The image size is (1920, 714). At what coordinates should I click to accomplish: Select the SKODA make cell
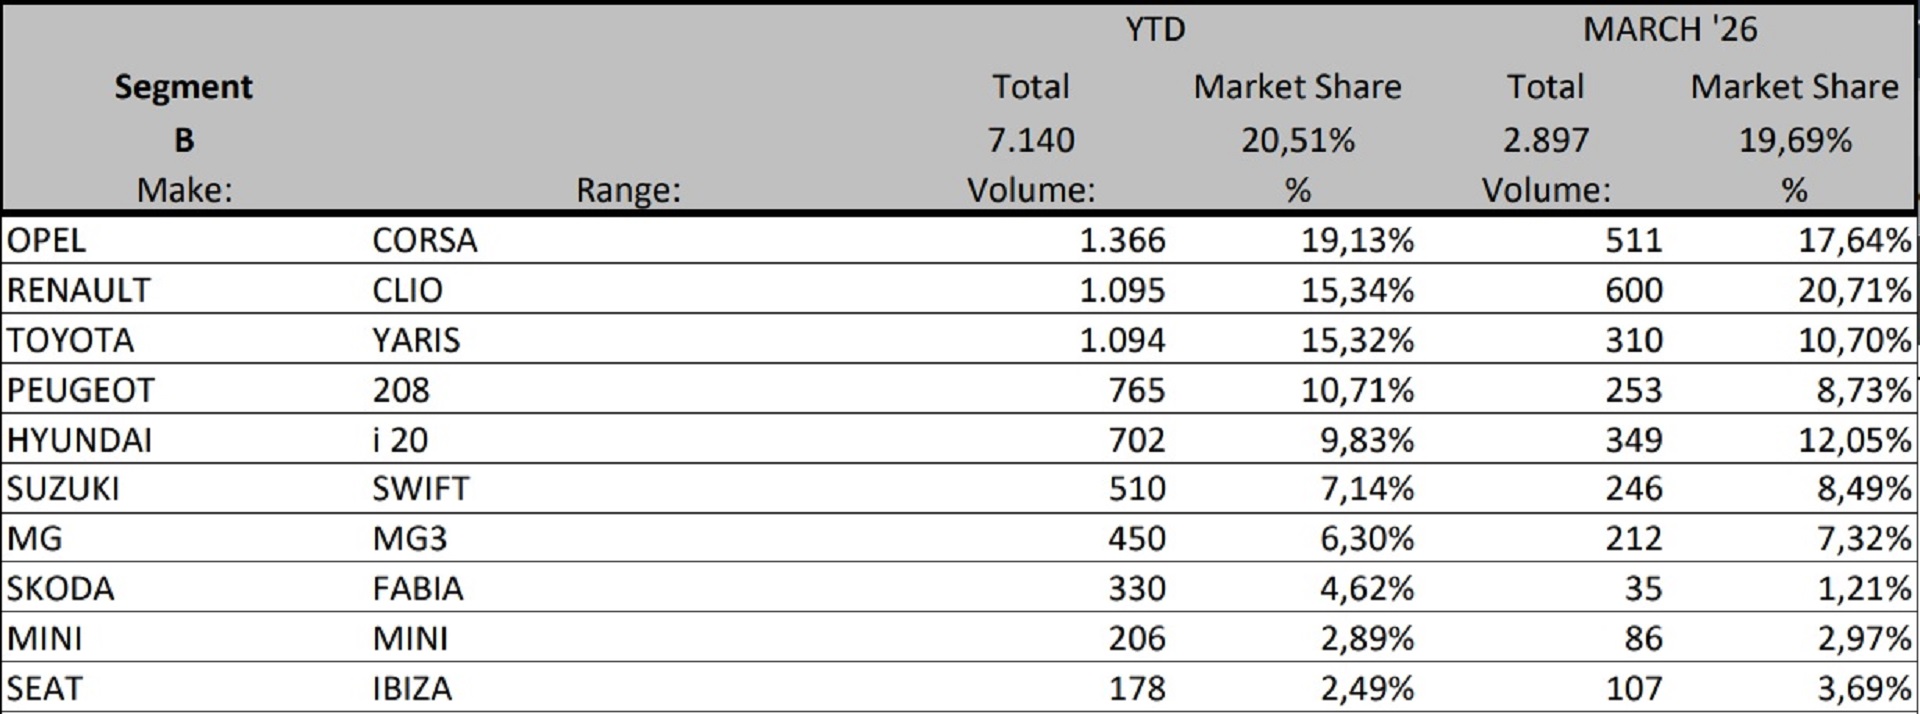click(60, 589)
